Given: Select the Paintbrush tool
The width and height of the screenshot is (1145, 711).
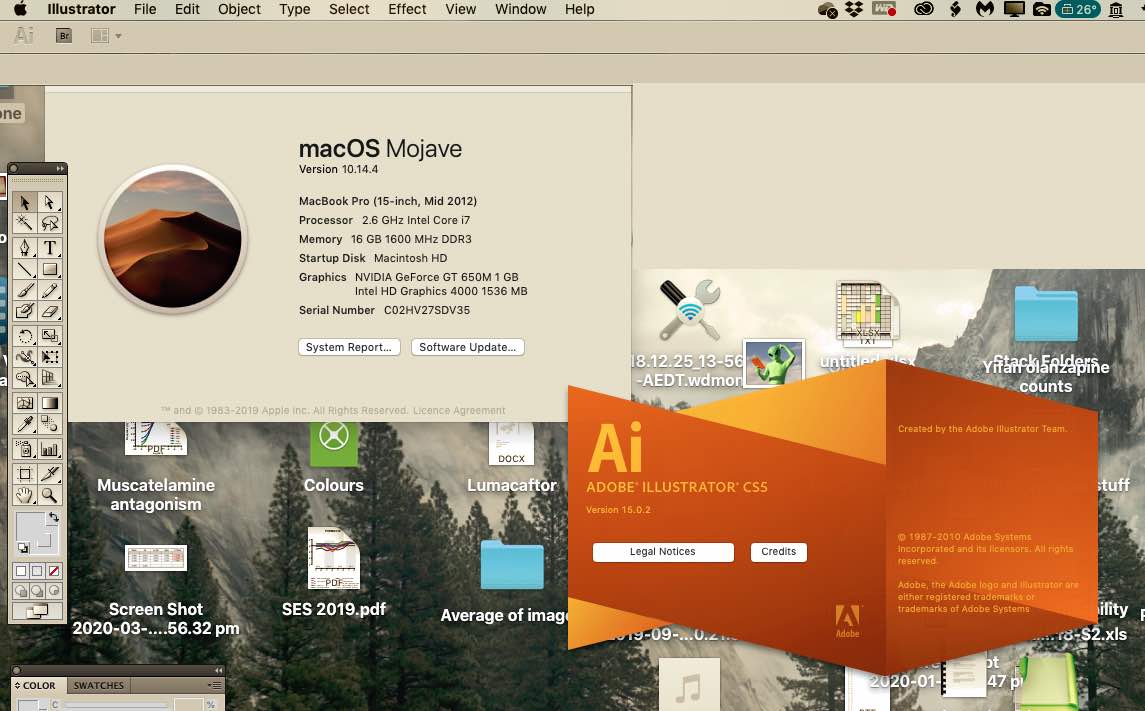Looking at the screenshot, I should pos(25,291).
